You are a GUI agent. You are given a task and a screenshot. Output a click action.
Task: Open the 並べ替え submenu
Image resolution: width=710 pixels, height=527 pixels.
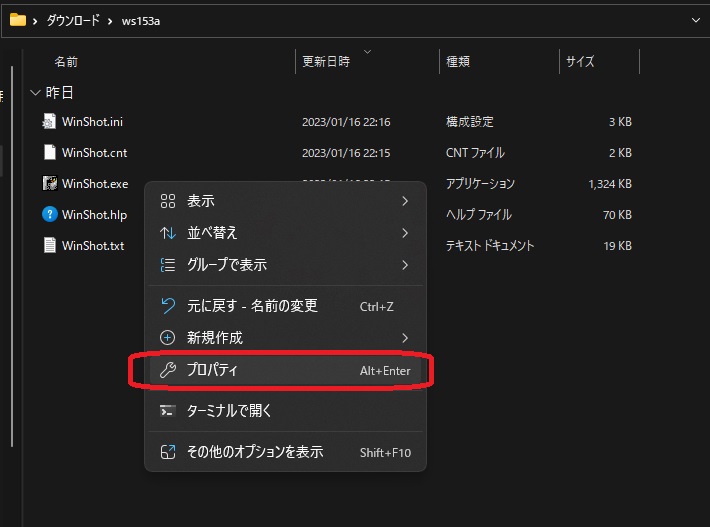[x=285, y=233]
